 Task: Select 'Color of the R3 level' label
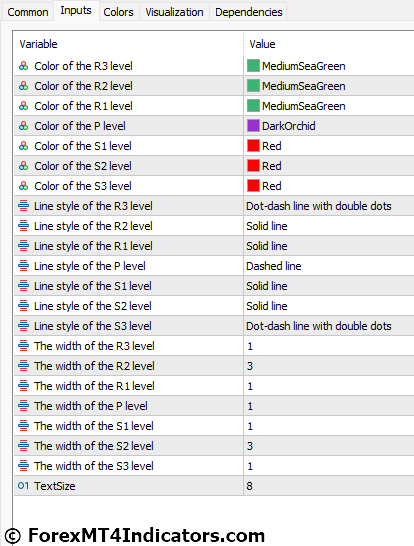click(x=83, y=66)
